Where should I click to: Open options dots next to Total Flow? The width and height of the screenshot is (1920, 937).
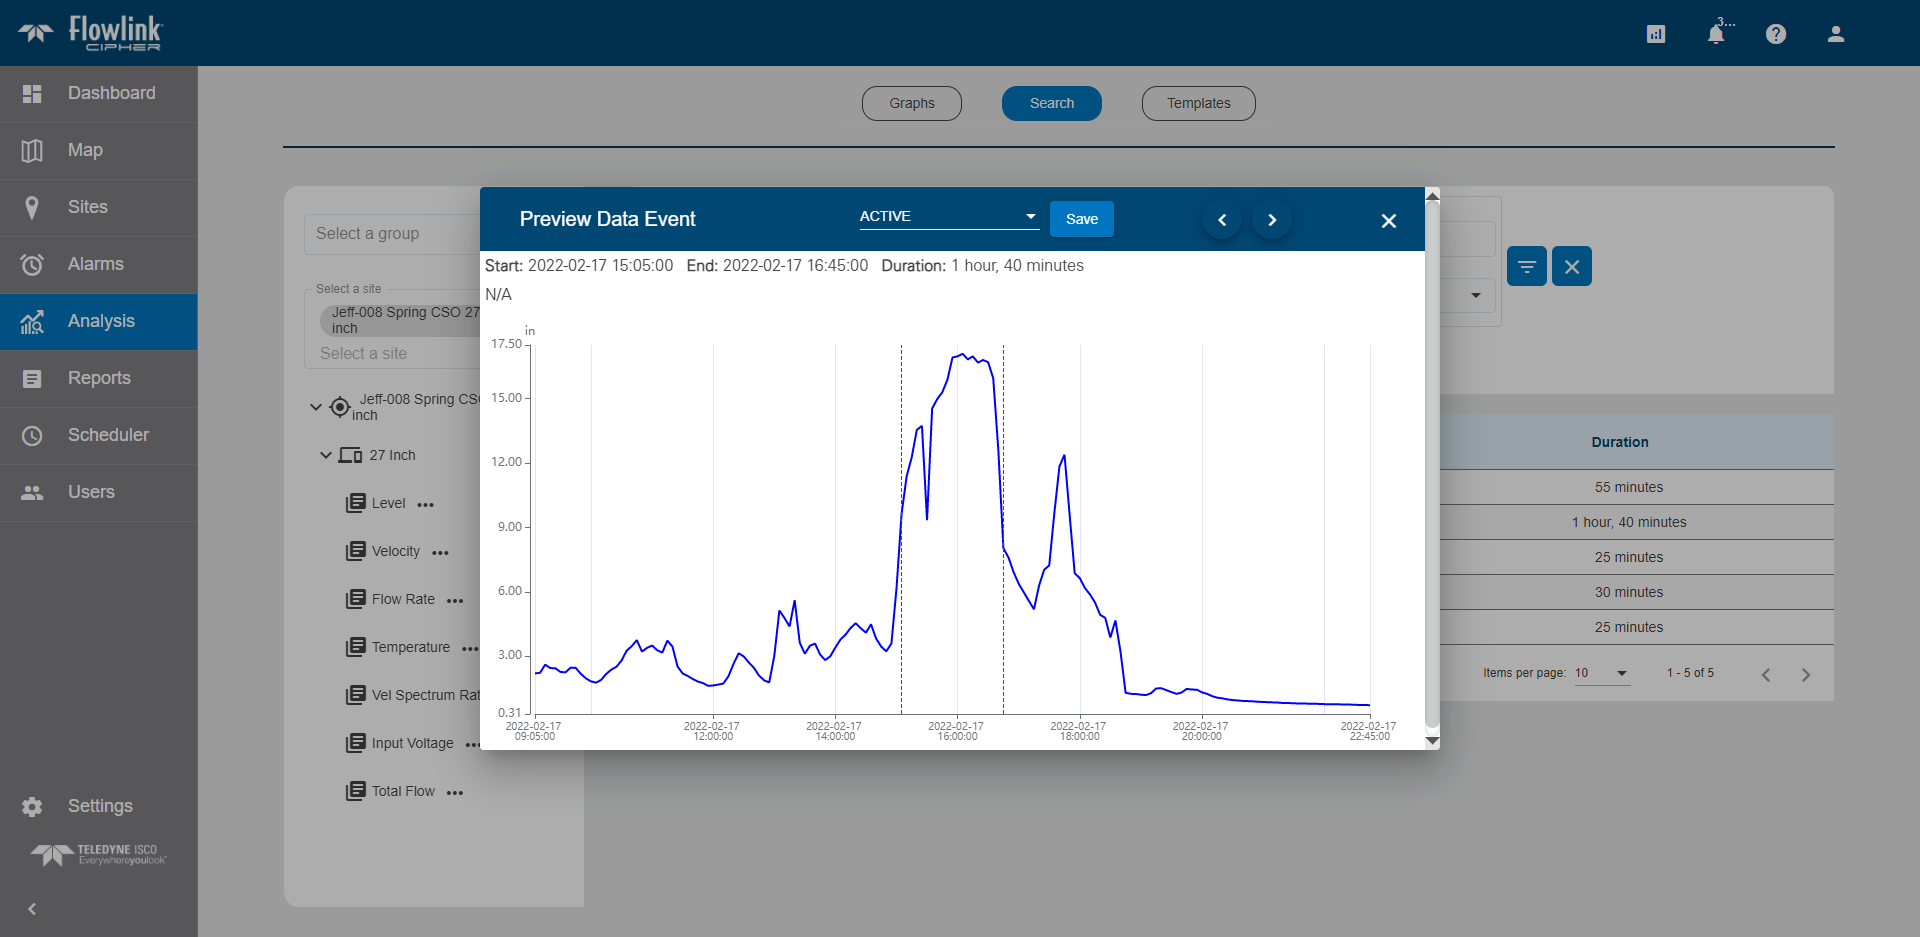pos(455,793)
